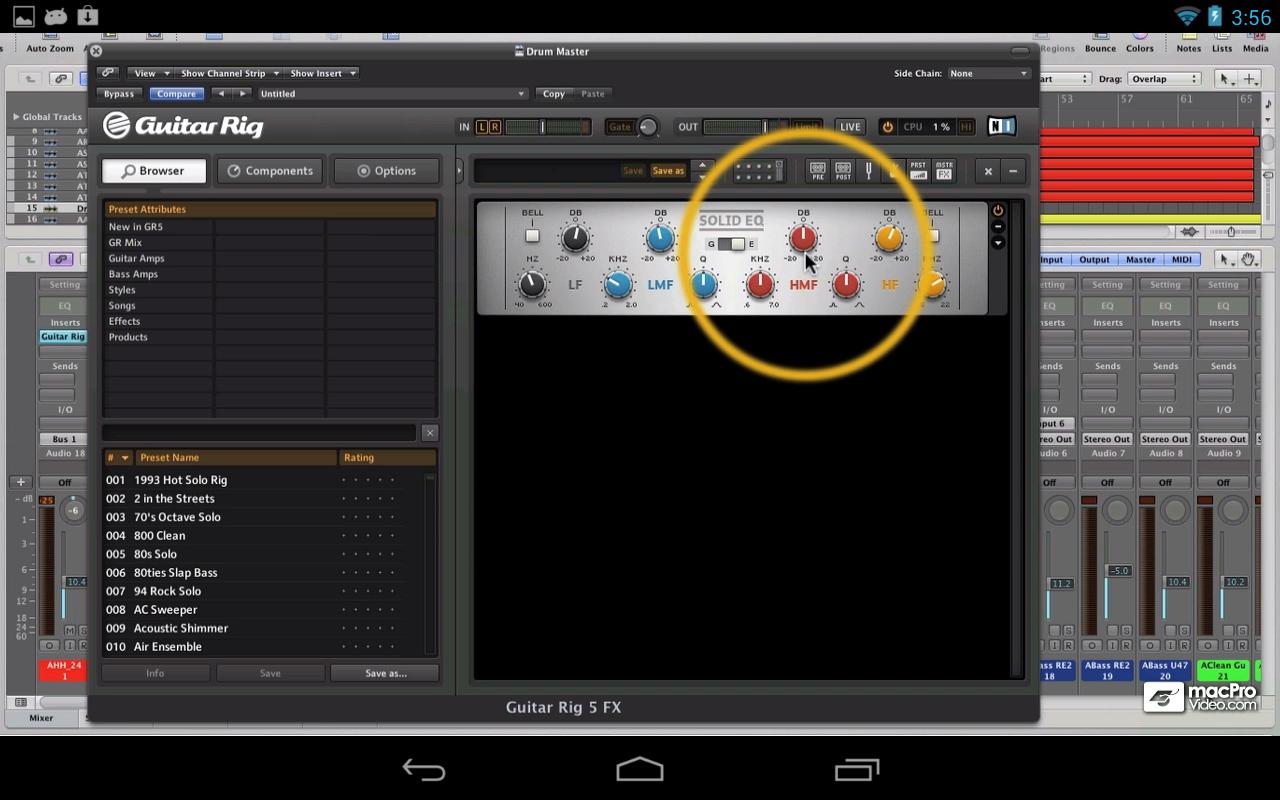Switch to MIDI tab in mixer window
The image size is (1280, 800).
click(x=1182, y=260)
